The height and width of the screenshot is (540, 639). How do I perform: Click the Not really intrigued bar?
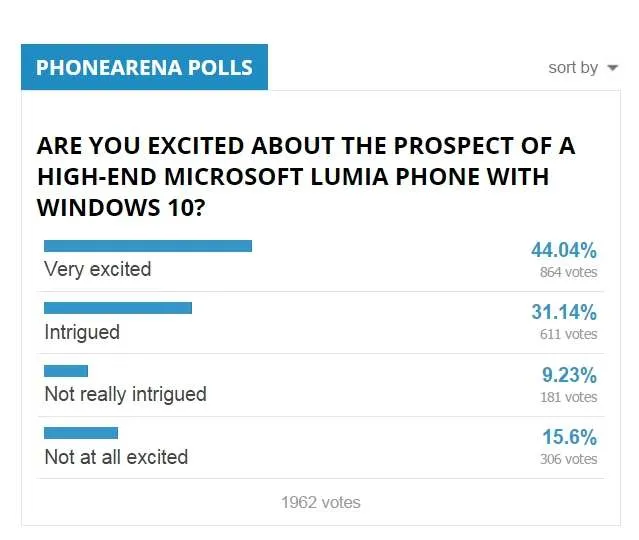click(66, 371)
